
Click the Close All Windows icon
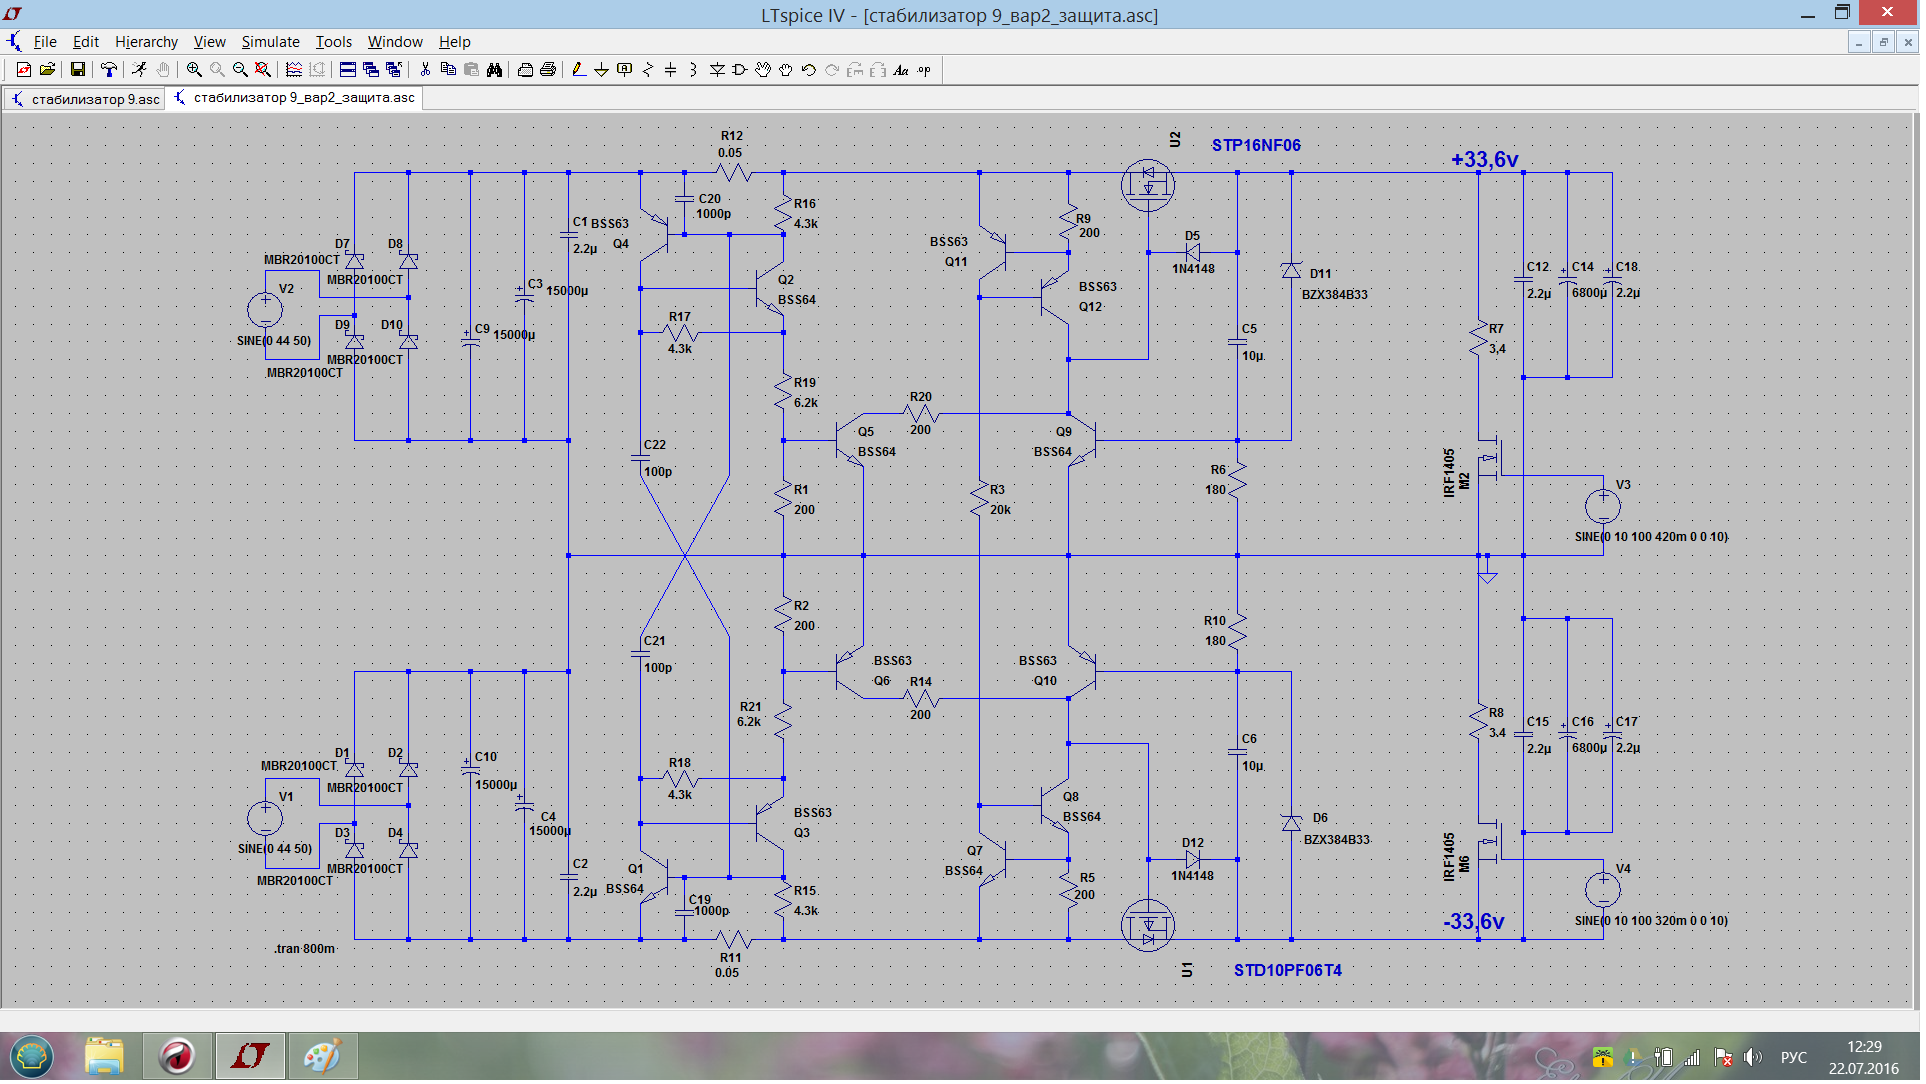point(394,70)
